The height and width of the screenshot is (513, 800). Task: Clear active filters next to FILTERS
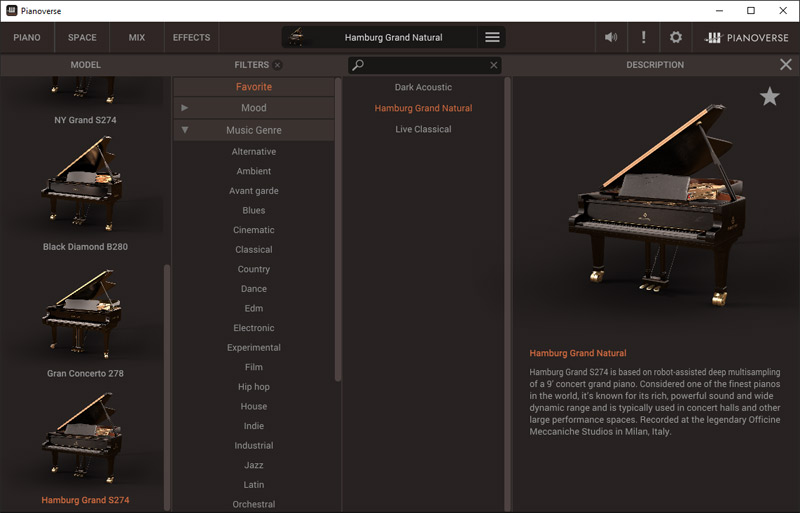tap(277, 65)
